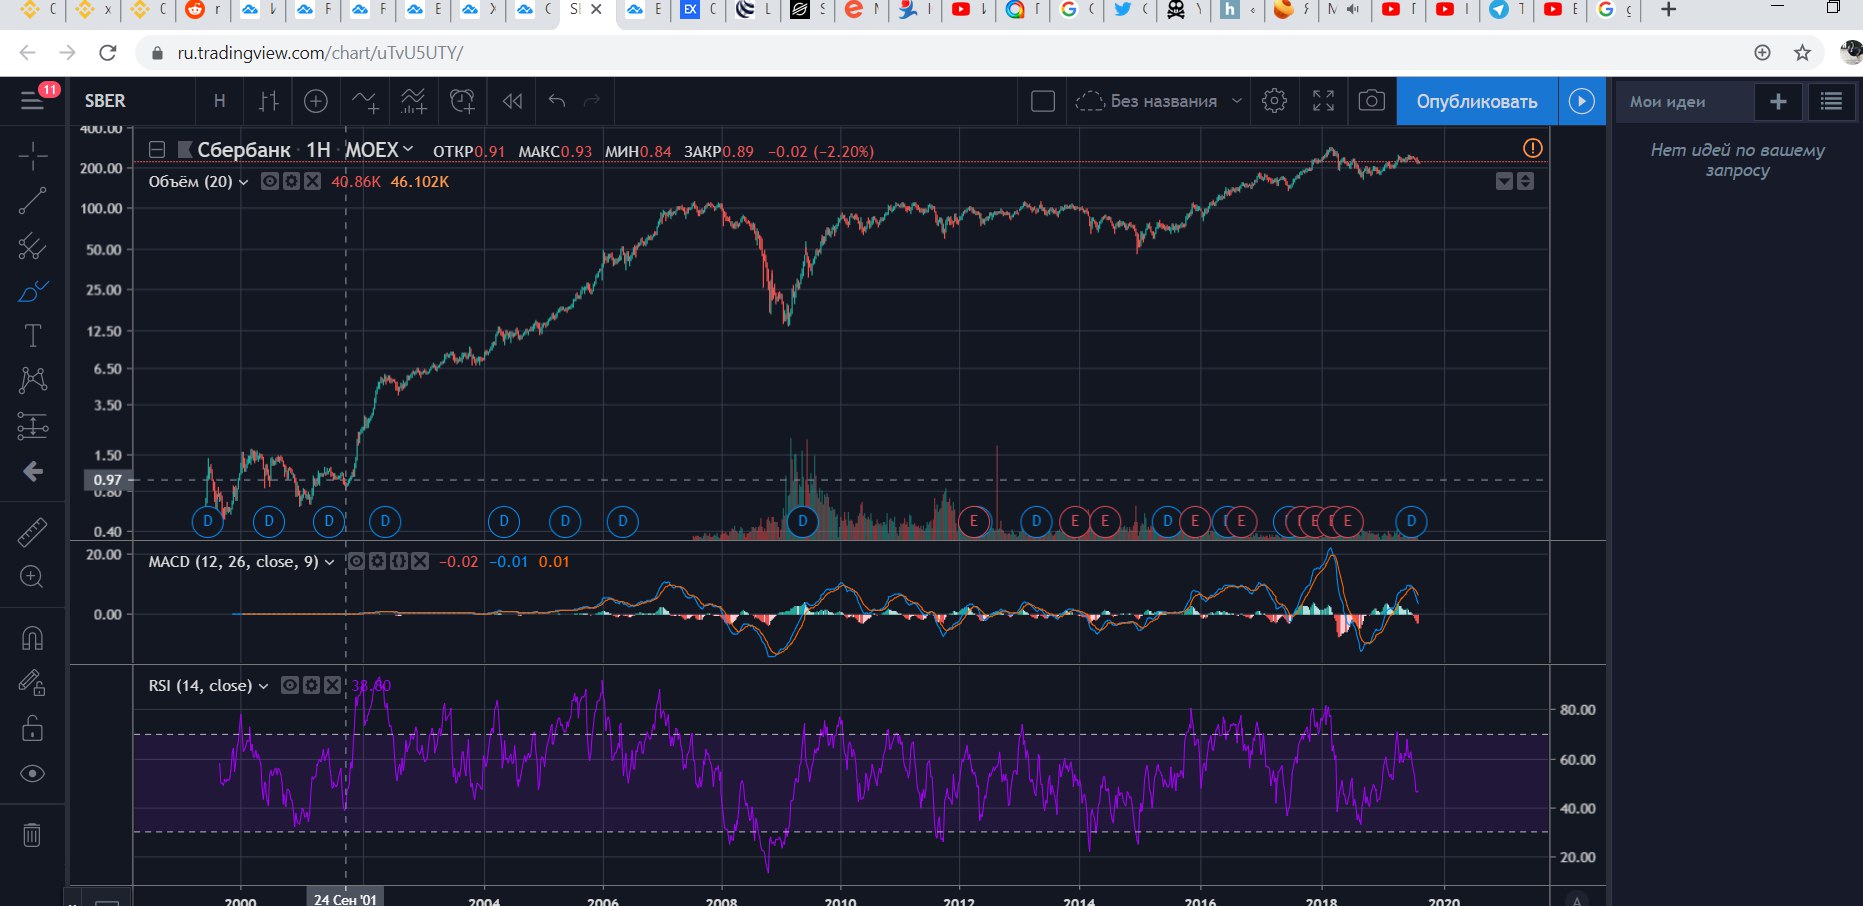The image size is (1863, 906).
Task: Toggle hide all drawings eye
Action: pyautogui.click(x=32, y=774)
